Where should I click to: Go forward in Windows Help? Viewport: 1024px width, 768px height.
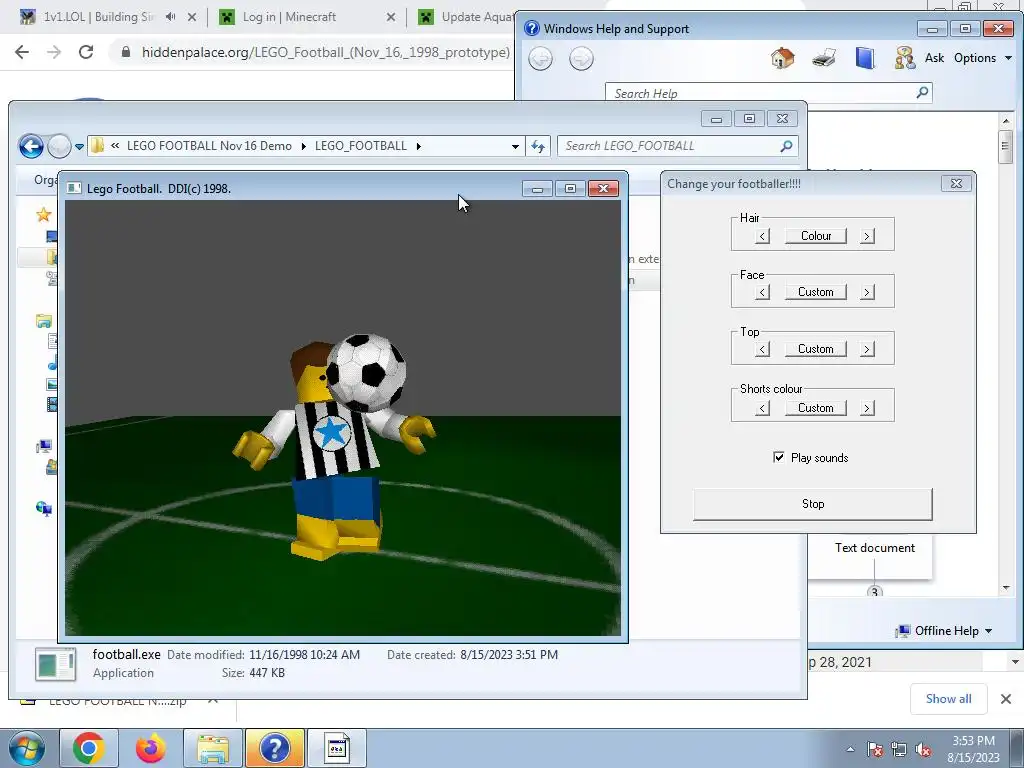(x=581, y=59)
